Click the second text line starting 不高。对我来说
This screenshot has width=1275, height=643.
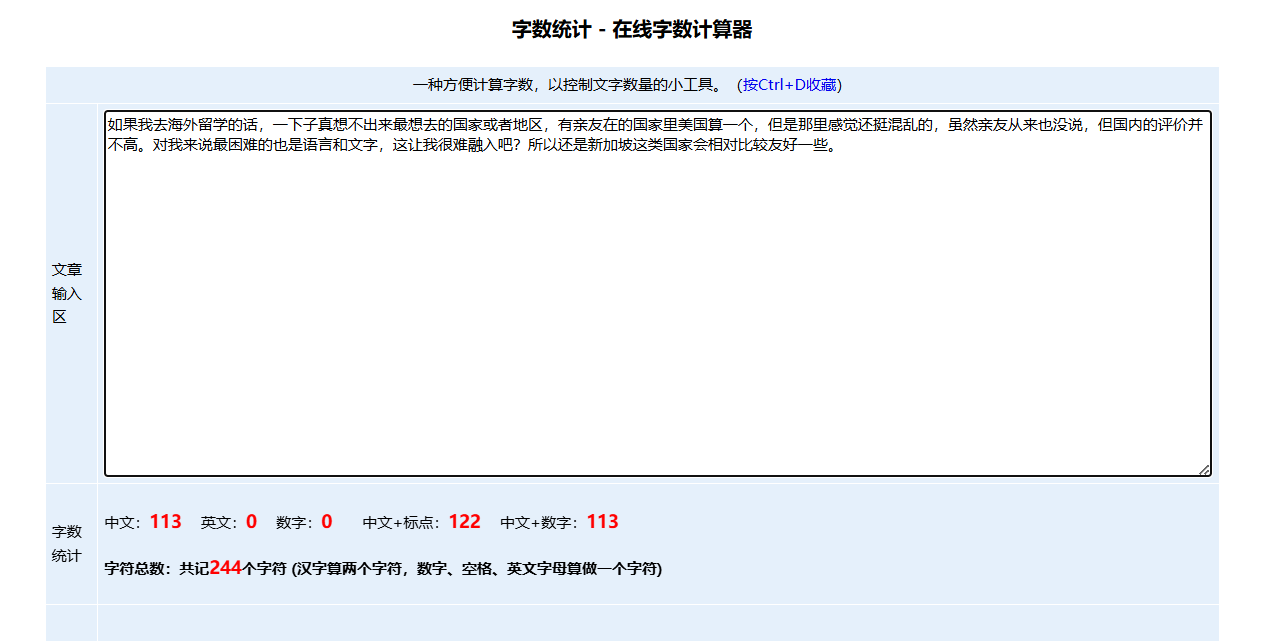point(471,146)
